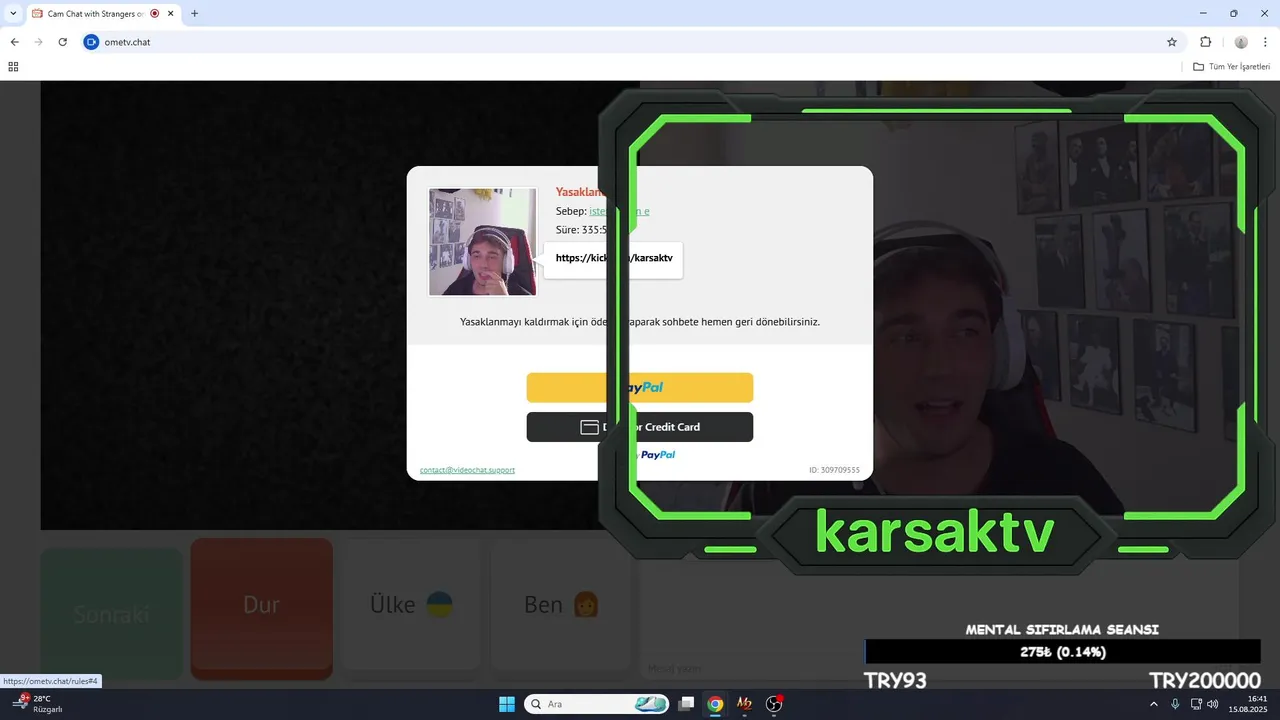The height and width of the screenshot is (720, 1280).
Task: Click the green Sonraki button
Action: pyautogui.click(x=111, y=613)
